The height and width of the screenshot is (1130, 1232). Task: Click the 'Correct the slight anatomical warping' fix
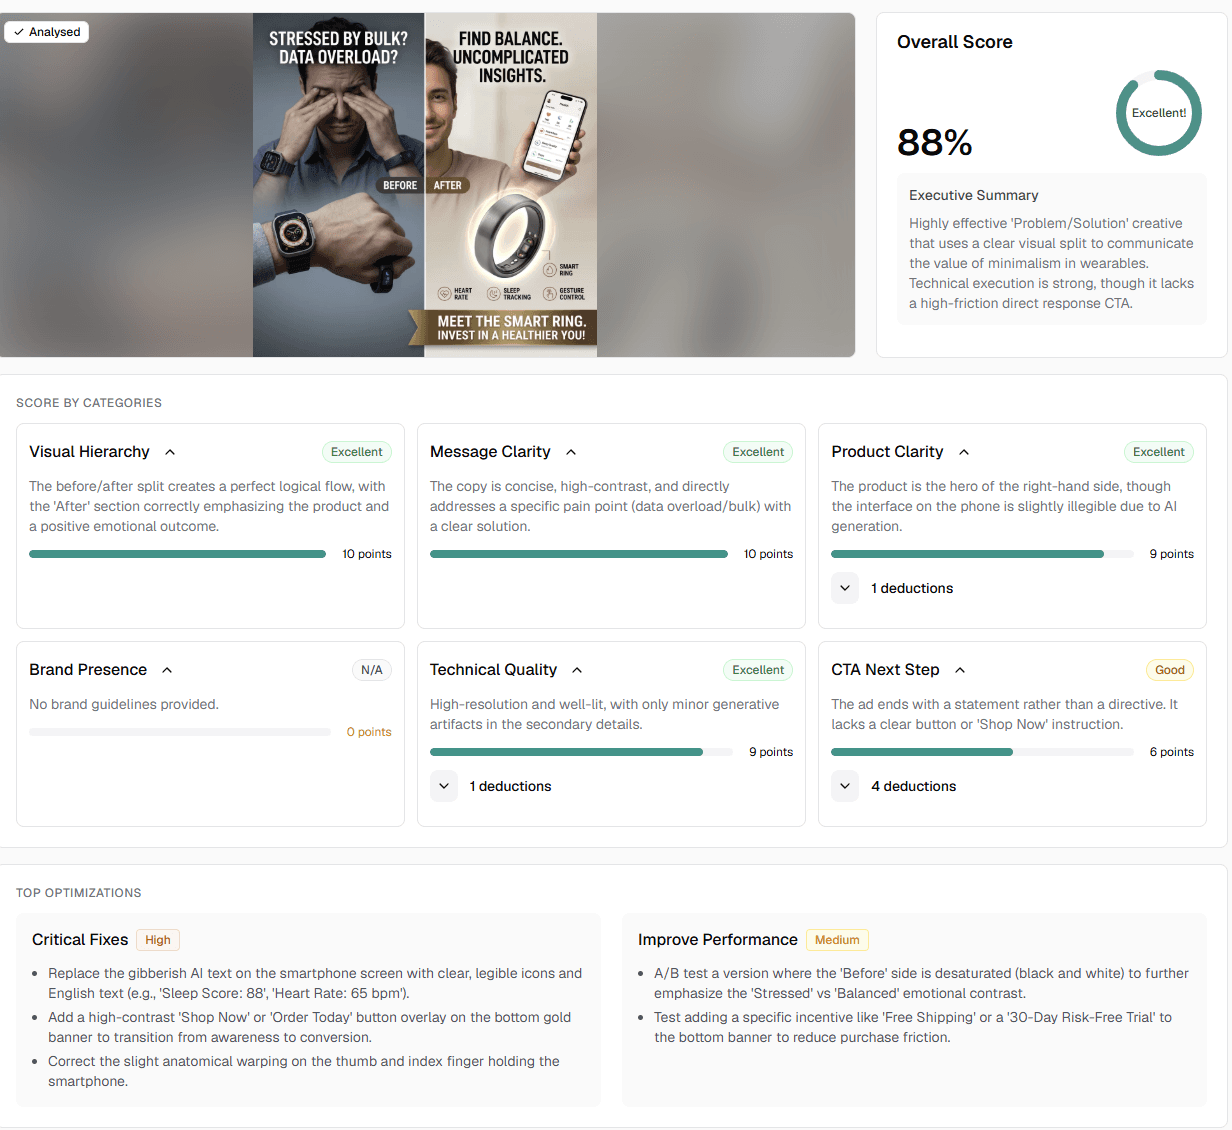point(304,1071)
